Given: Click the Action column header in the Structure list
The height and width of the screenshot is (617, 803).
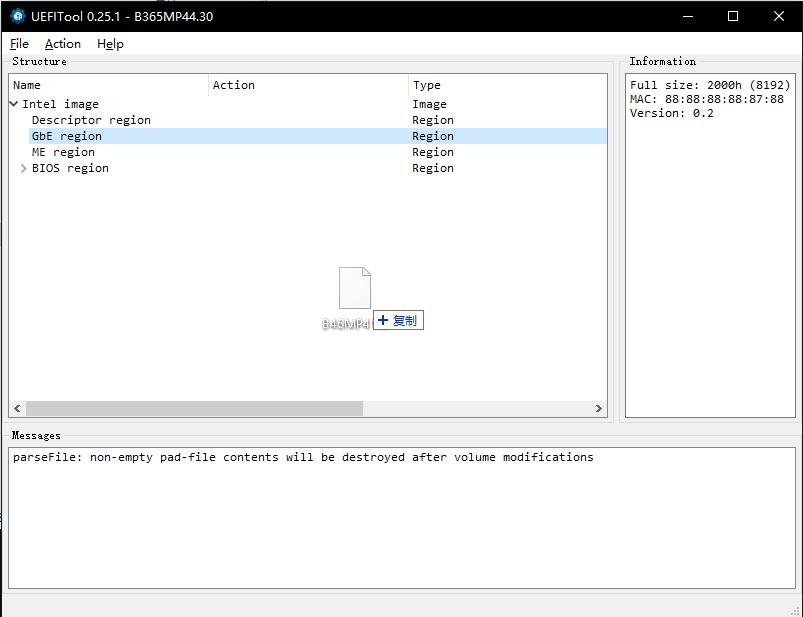Looking at the screenshot, I should click(x=233, y=85).
